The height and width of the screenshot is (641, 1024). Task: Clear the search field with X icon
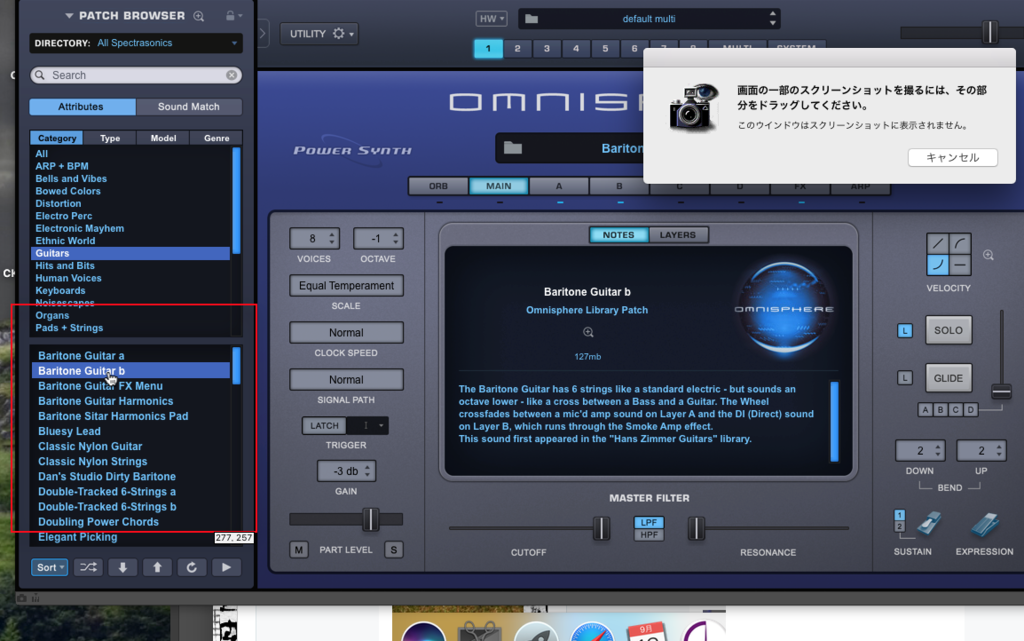coord(232,75)
